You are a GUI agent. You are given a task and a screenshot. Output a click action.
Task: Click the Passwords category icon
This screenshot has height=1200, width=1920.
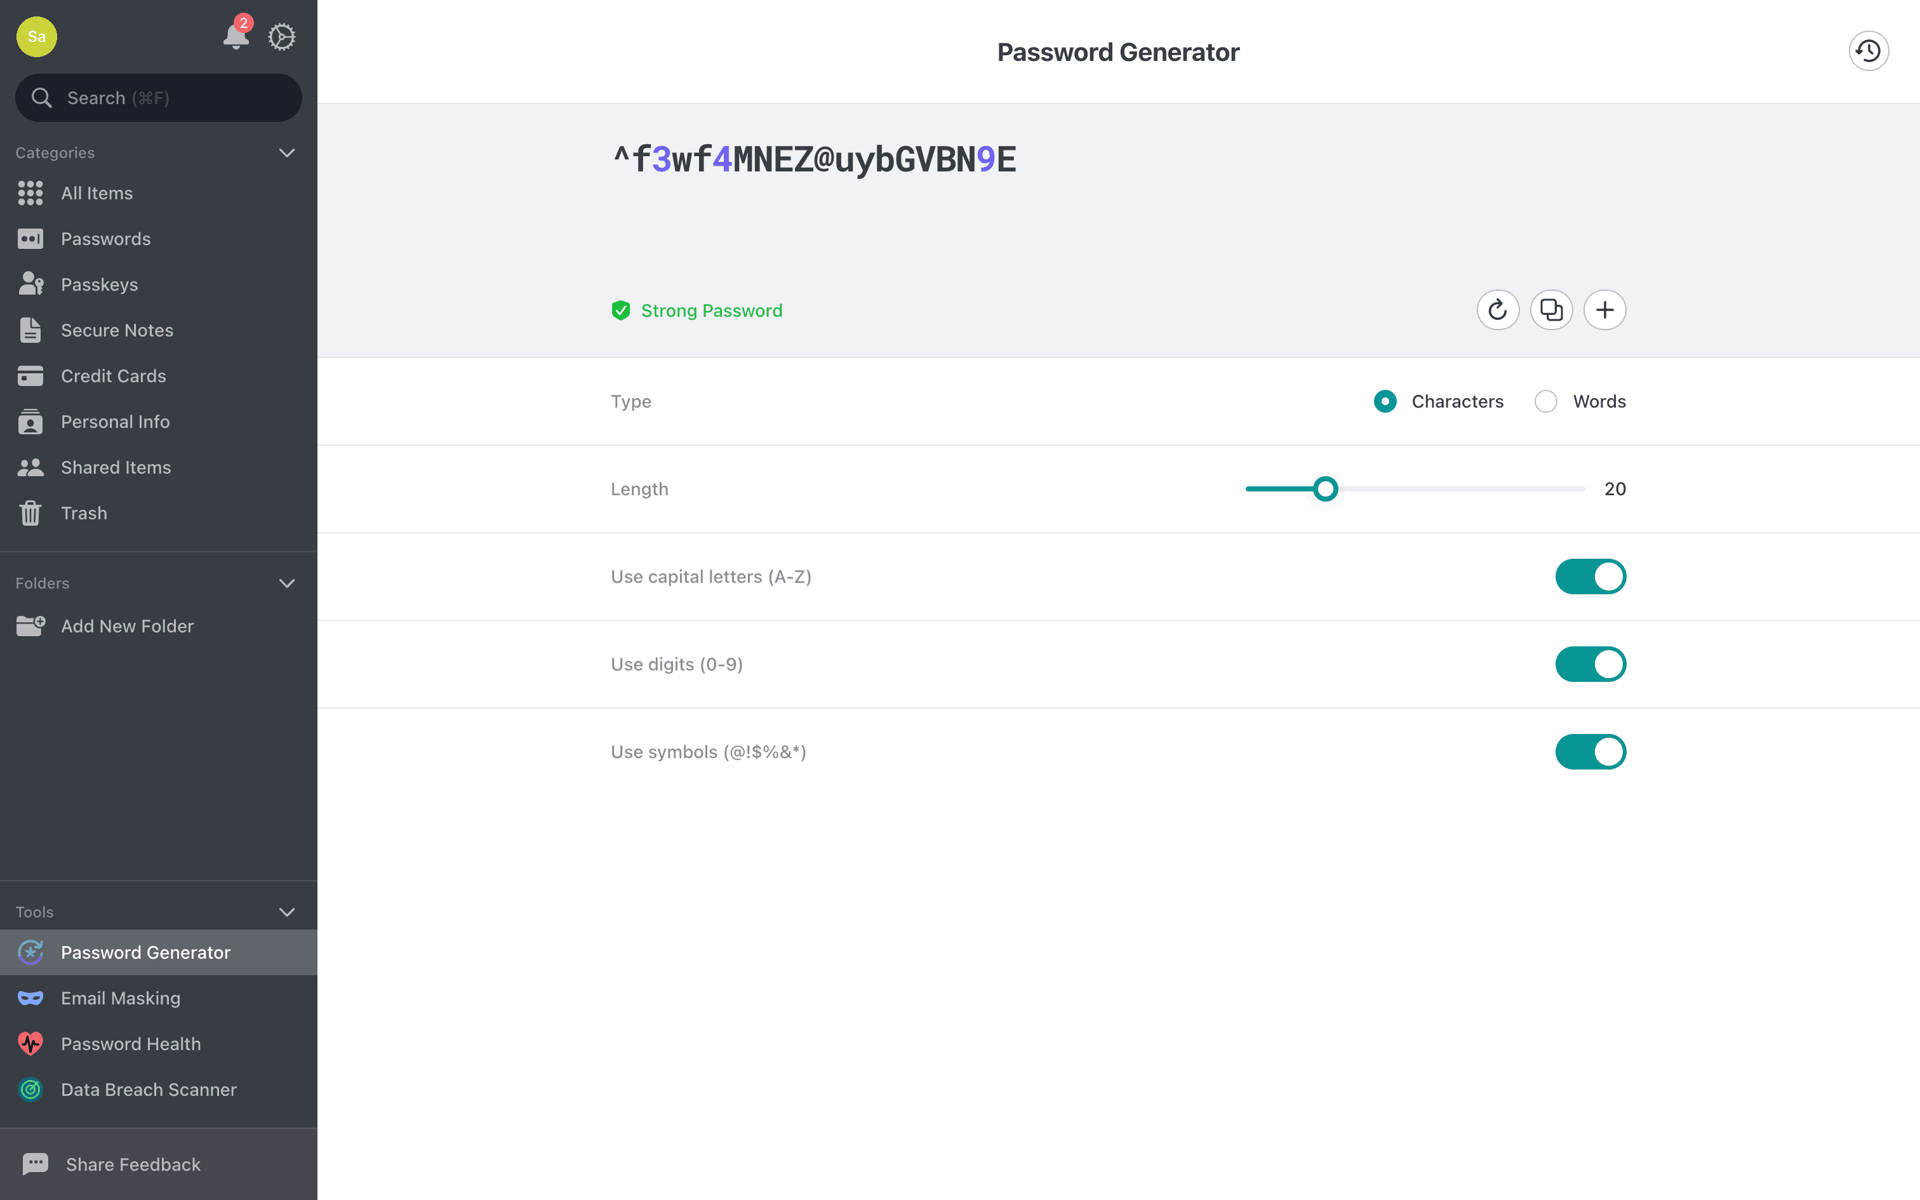(30, 239)
